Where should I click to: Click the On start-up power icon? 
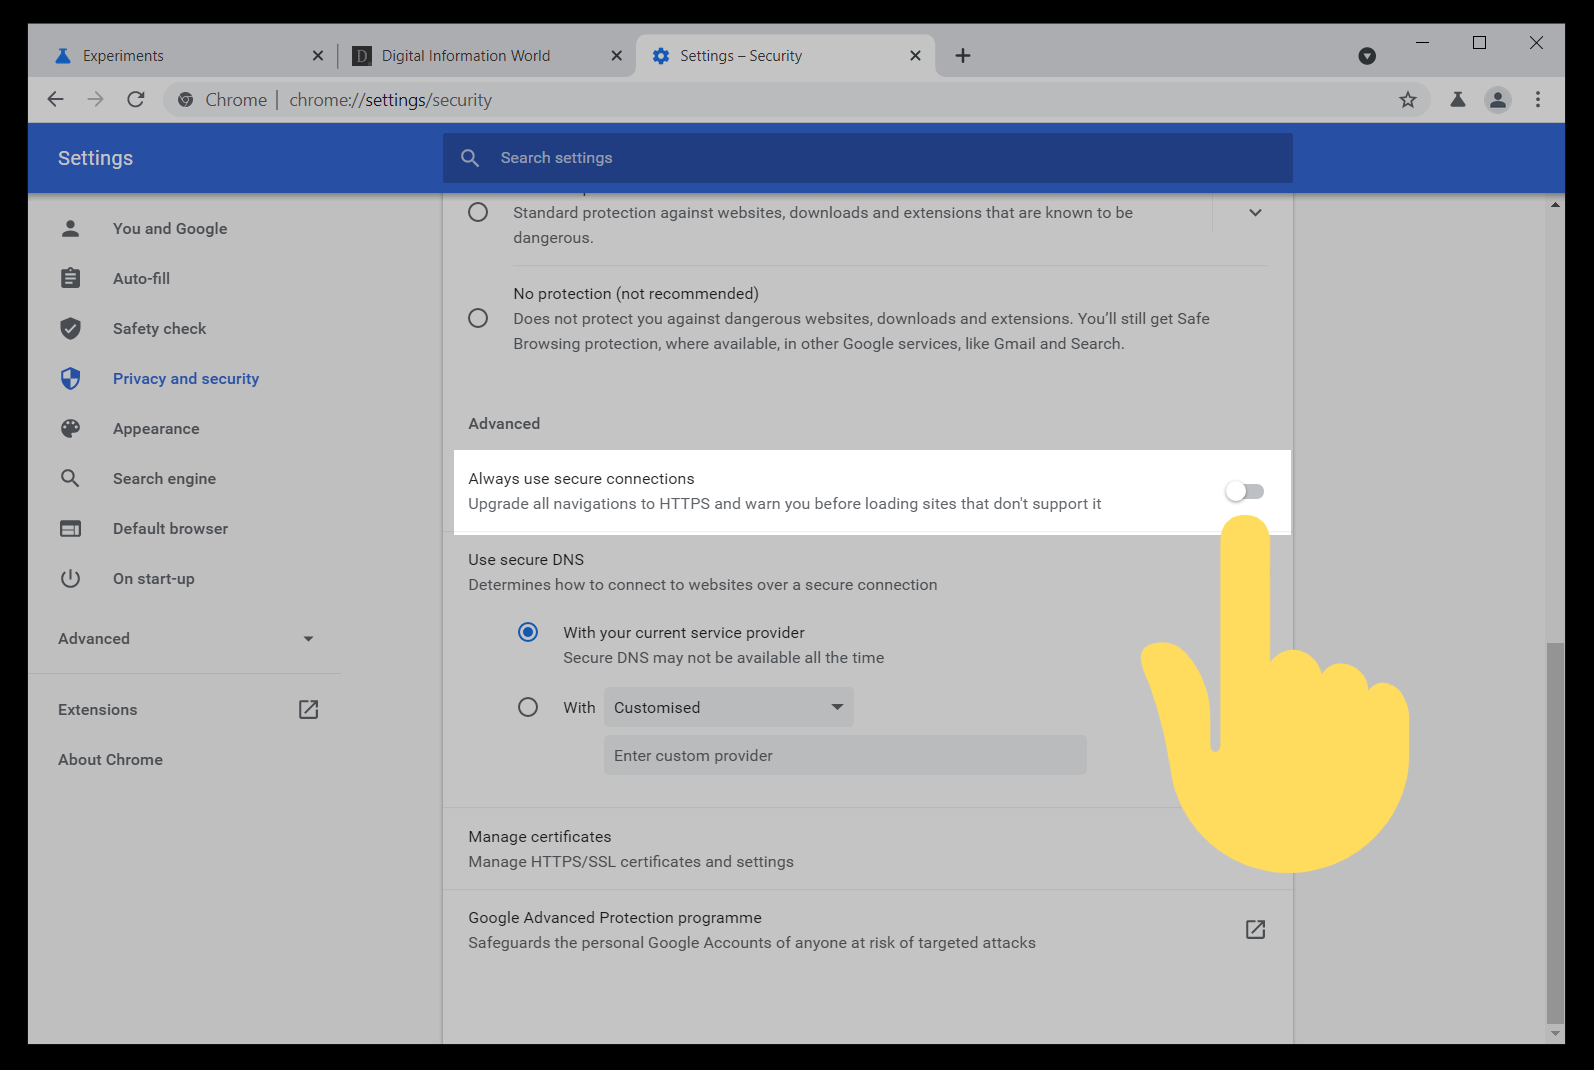click(x=70, y=578)
